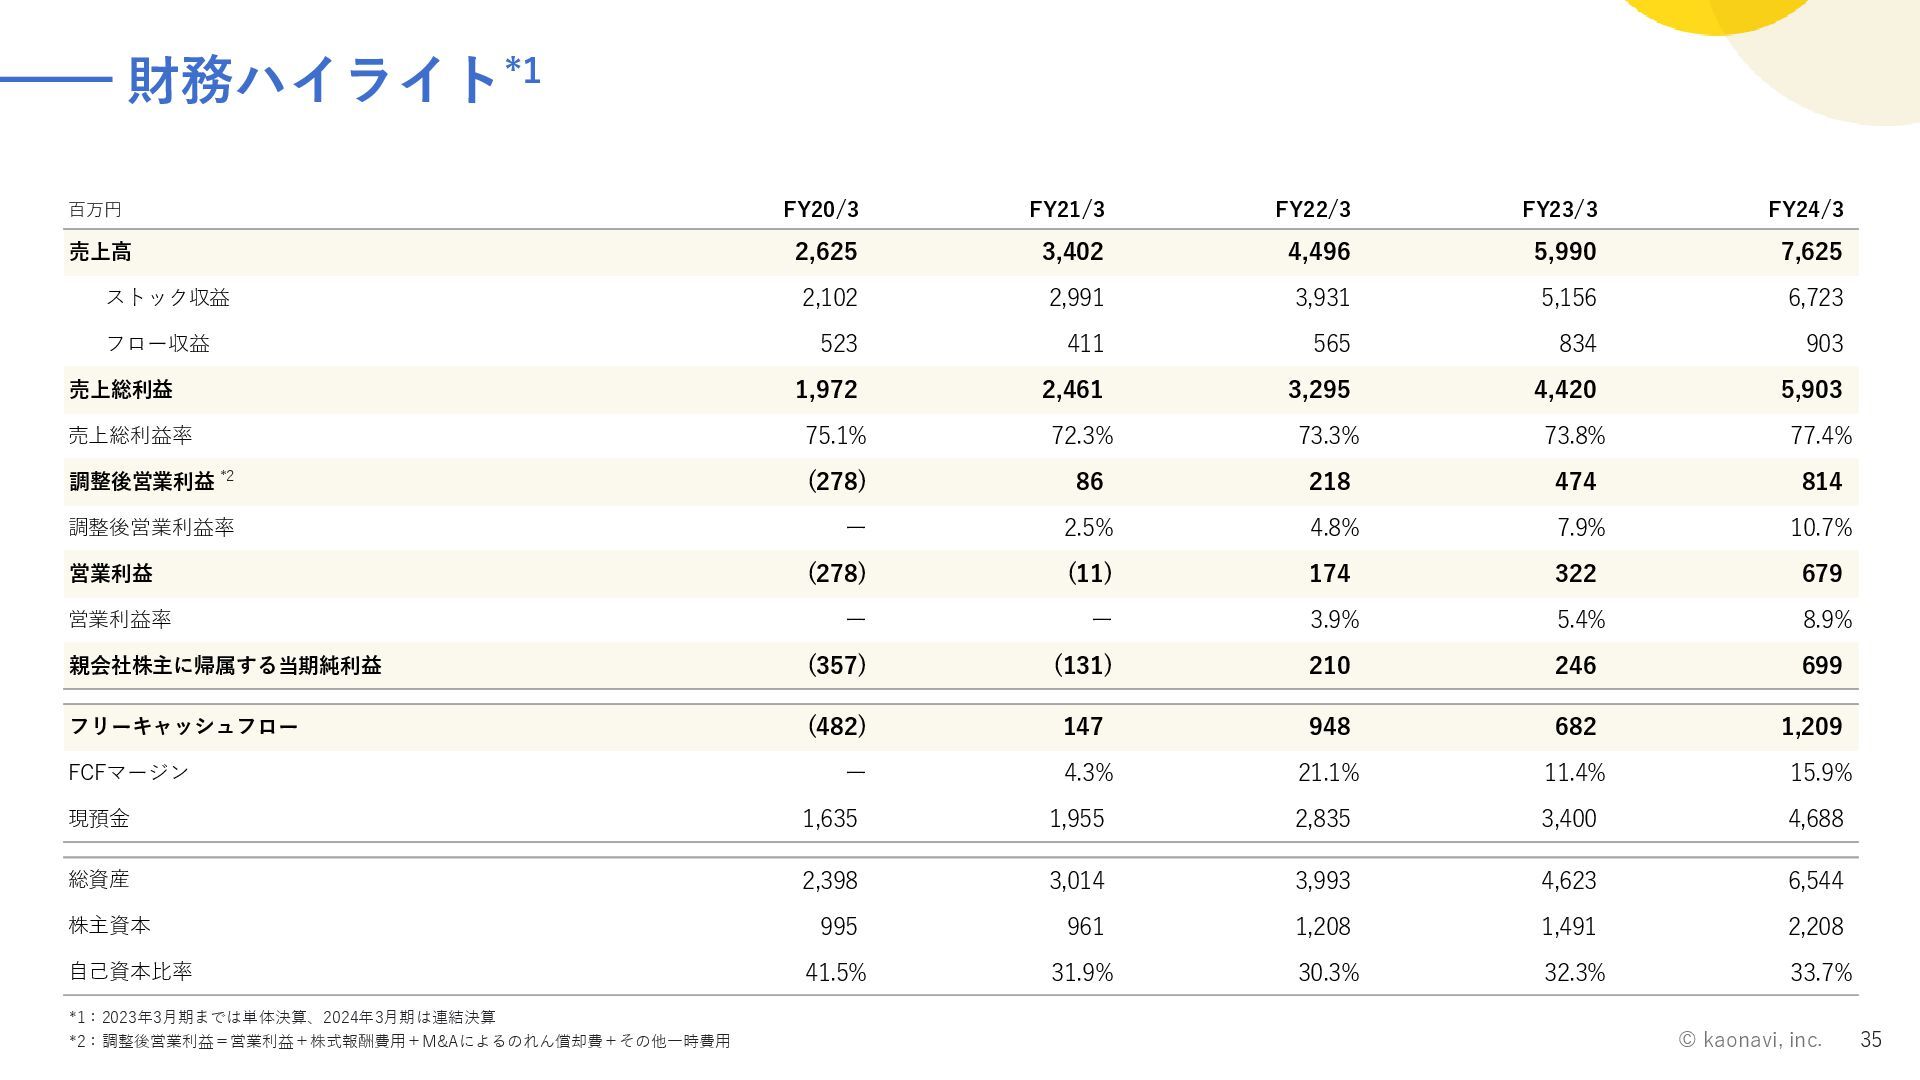Click the 調整後営業利益 row label
1920x1080 pixels.
coord(142,482)
